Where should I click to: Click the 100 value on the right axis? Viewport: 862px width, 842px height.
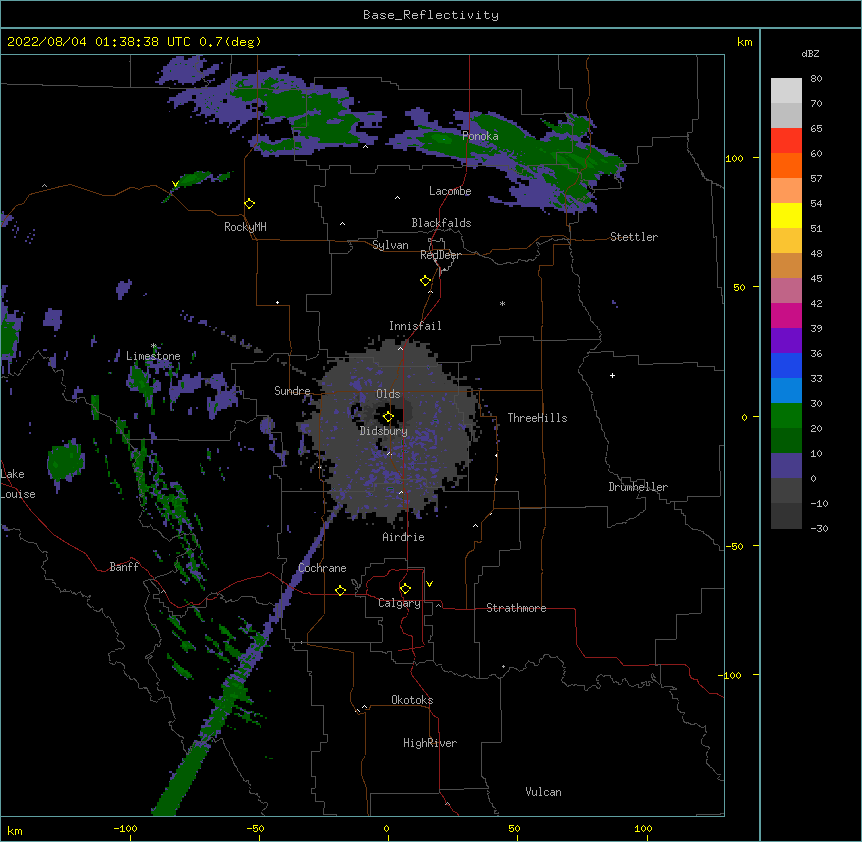coord(734,158)
